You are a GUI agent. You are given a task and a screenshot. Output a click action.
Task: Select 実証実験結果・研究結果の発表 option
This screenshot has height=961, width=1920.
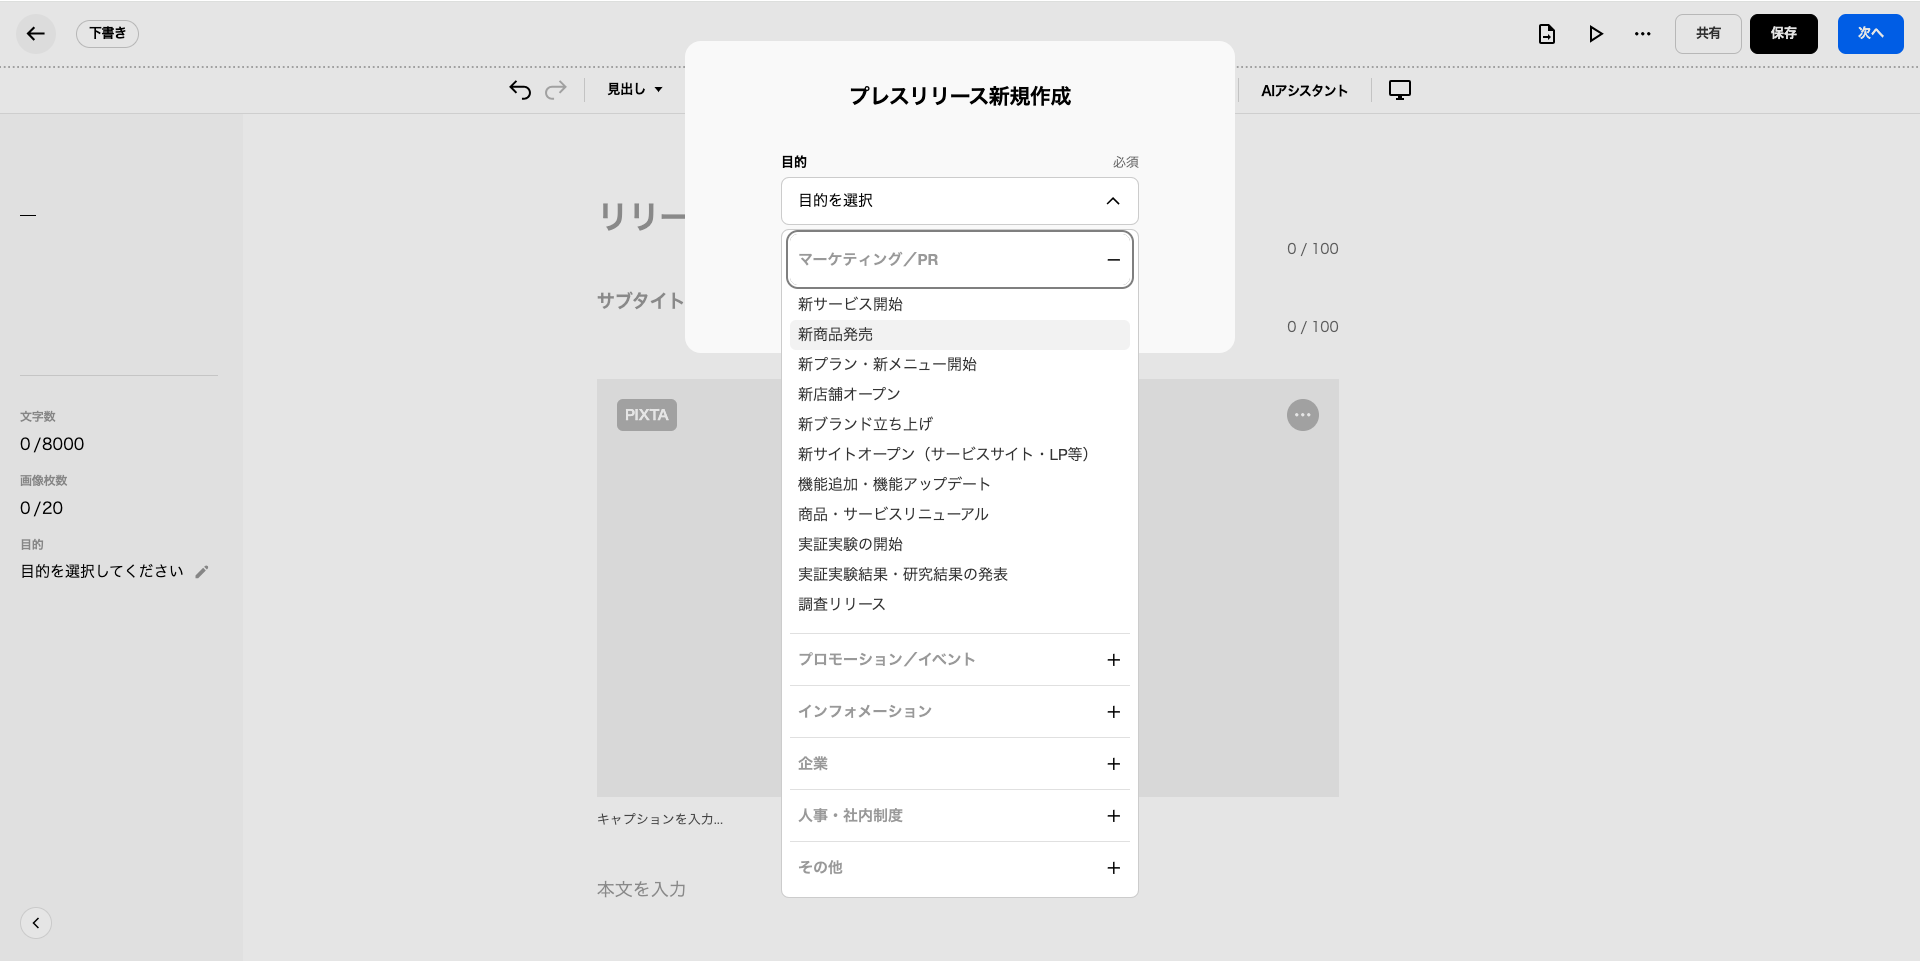coord(960,574)
